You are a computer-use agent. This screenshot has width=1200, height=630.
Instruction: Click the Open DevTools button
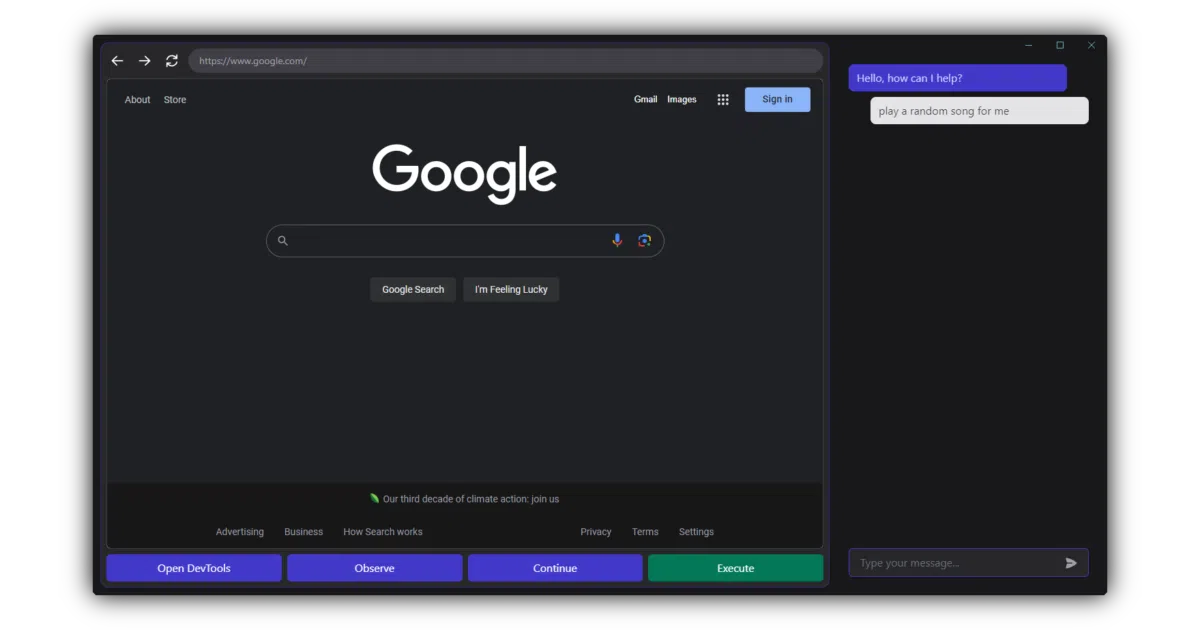coord(194,568)
